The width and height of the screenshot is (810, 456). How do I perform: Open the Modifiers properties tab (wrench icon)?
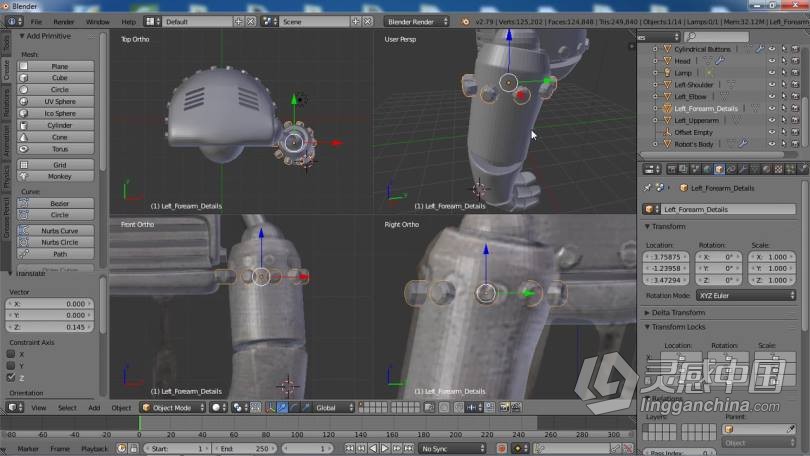[x=743, y=169]
